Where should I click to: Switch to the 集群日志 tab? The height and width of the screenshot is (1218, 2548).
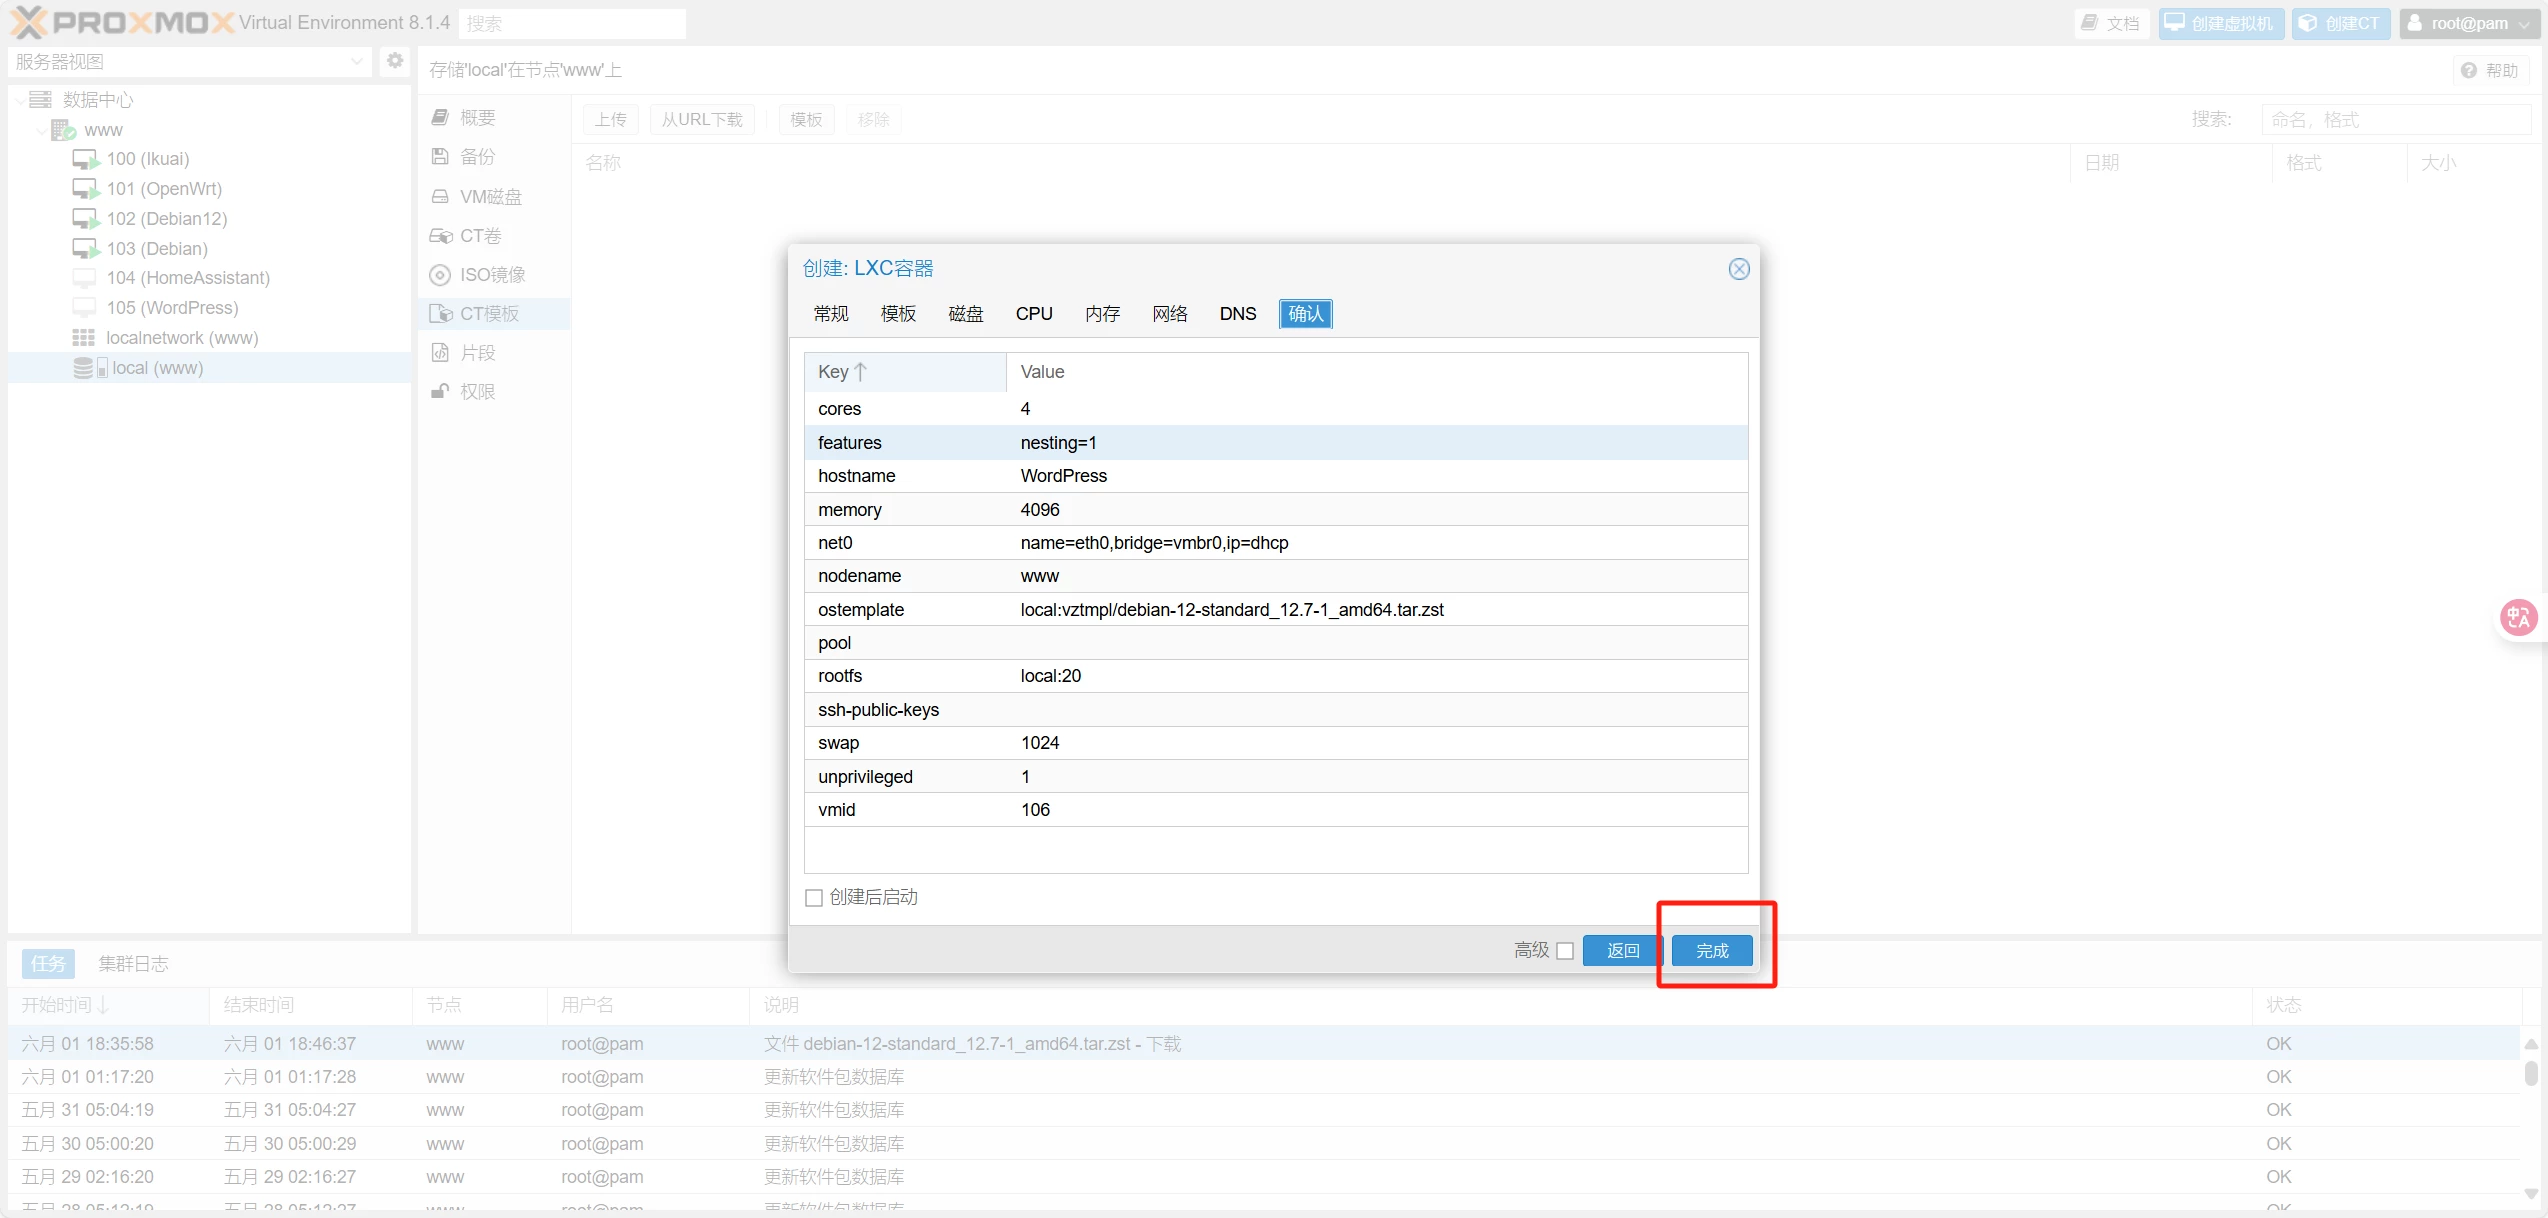133,964
